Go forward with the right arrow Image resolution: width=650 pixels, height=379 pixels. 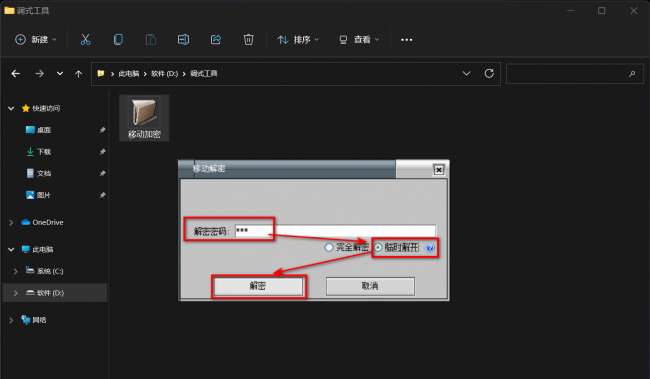[x=39, y=74]
